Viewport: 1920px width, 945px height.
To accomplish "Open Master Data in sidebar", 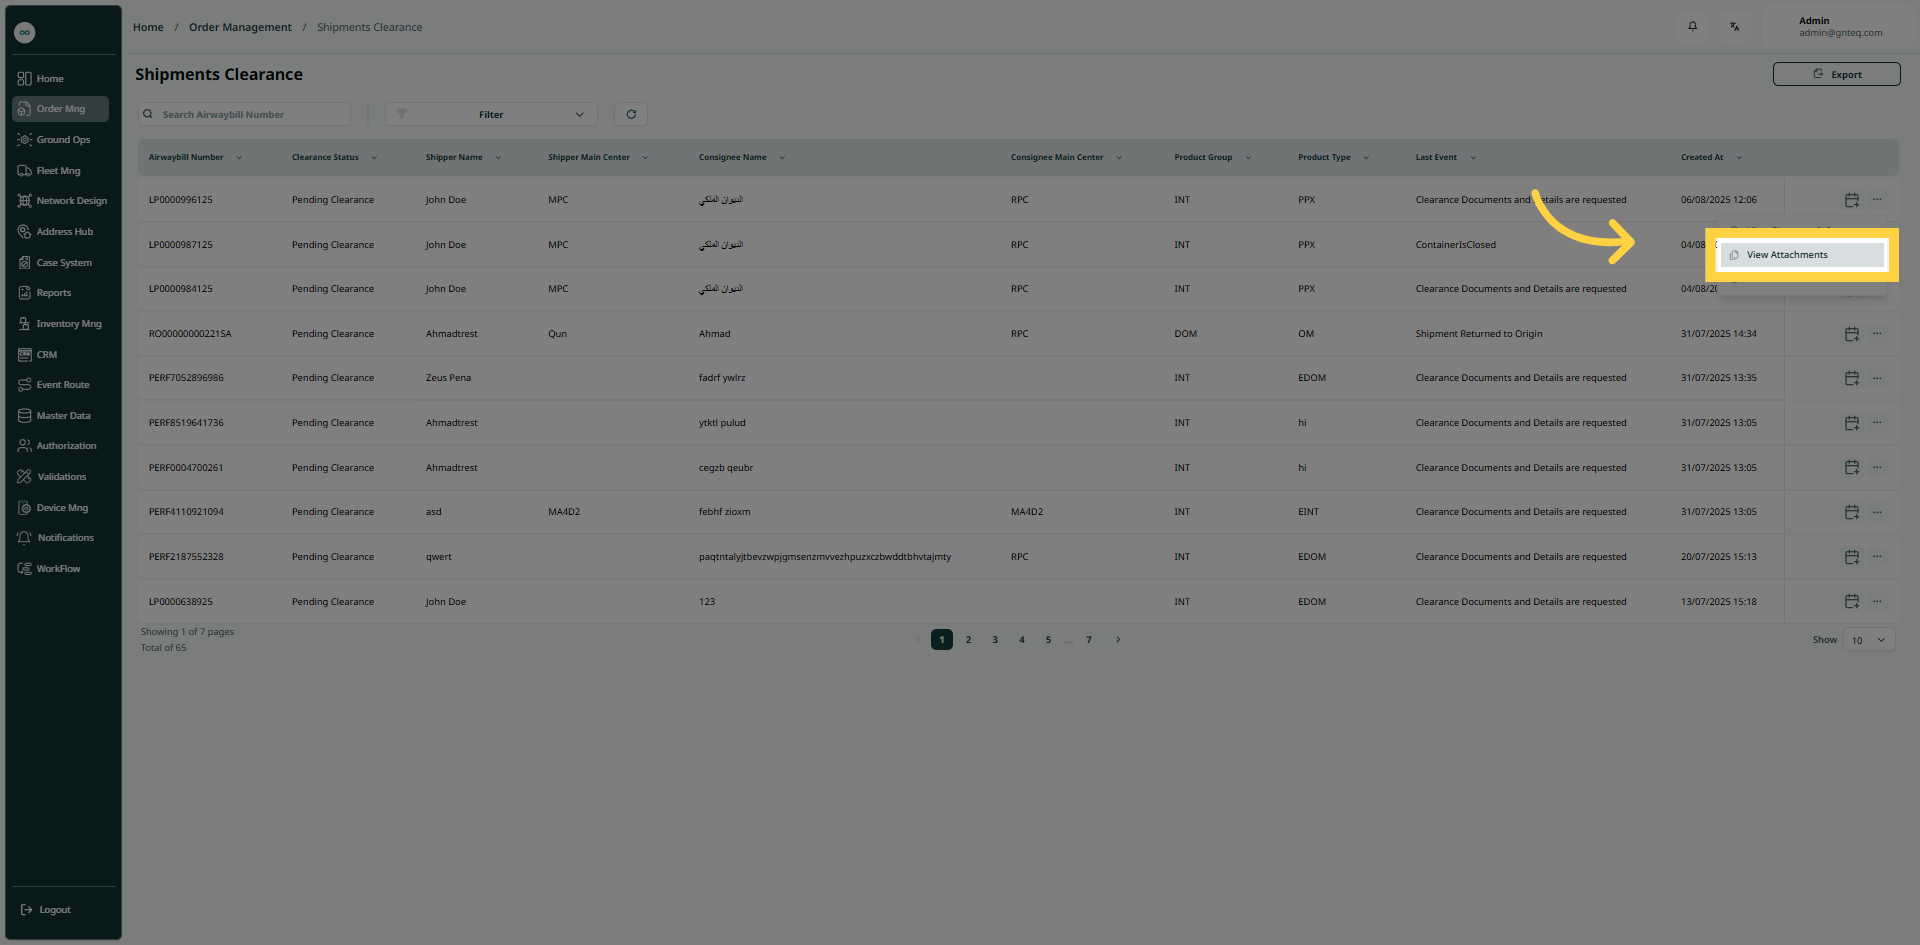I will (60, 416).
